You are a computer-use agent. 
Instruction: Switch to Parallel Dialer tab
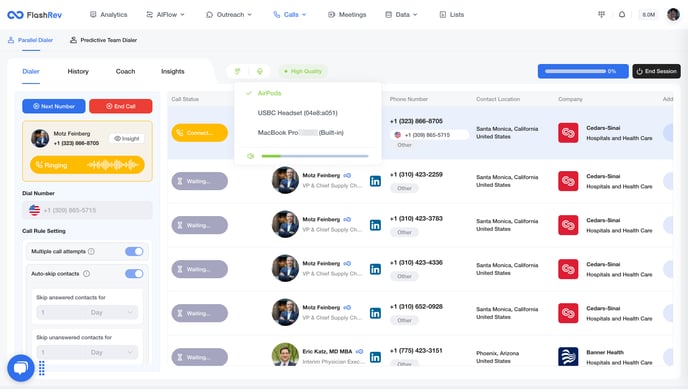coord(30,40)
